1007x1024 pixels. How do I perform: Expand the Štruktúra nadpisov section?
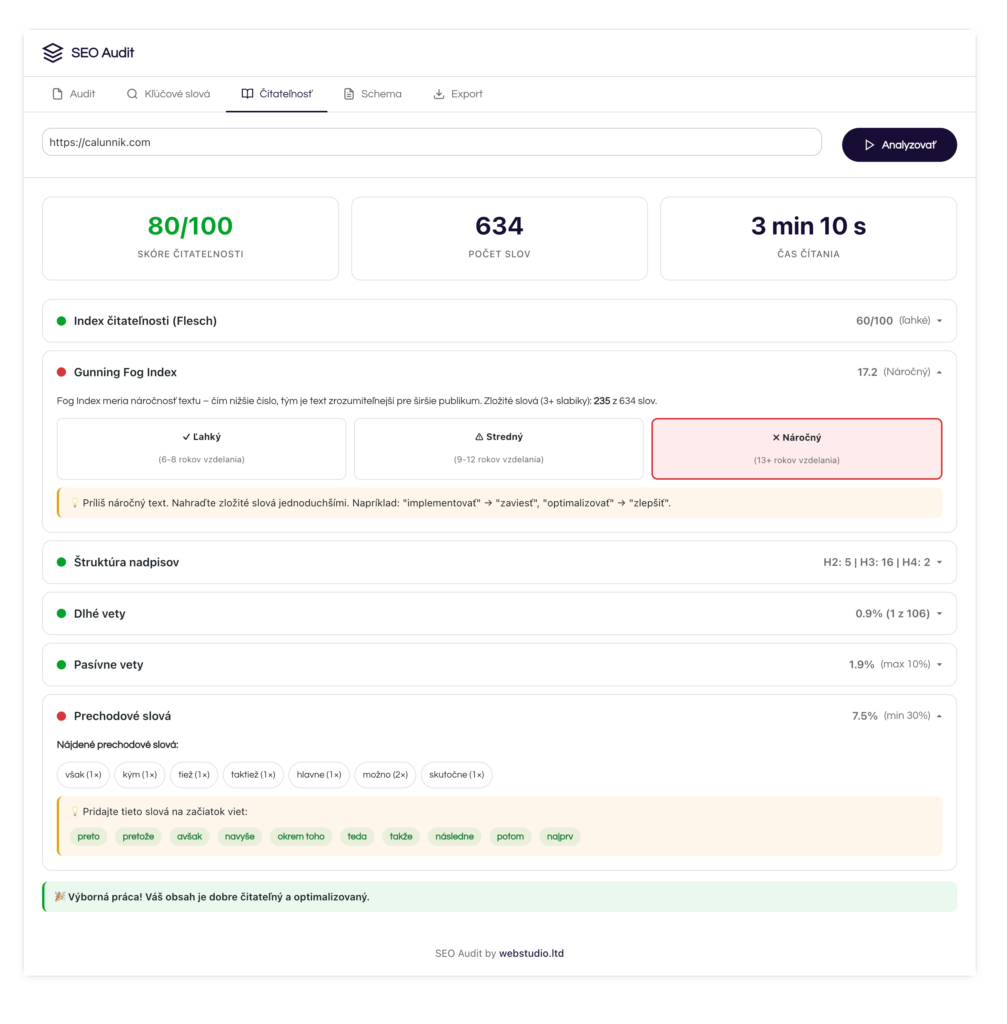coord(500,562)
